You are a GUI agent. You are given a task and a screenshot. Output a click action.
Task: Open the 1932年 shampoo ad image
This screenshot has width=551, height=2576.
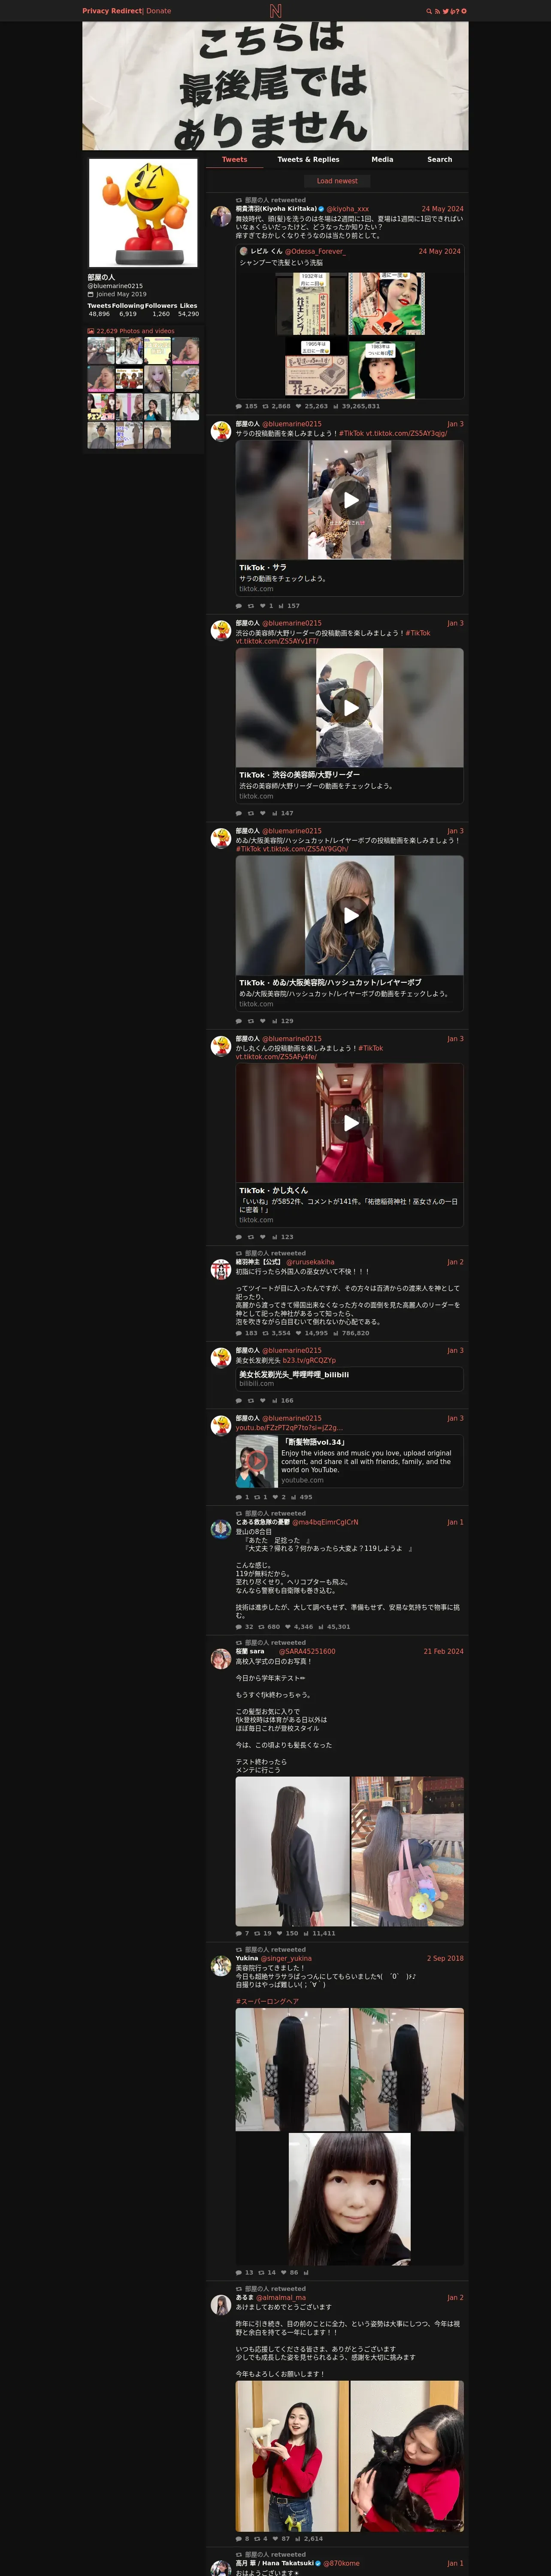click(311, 304)
